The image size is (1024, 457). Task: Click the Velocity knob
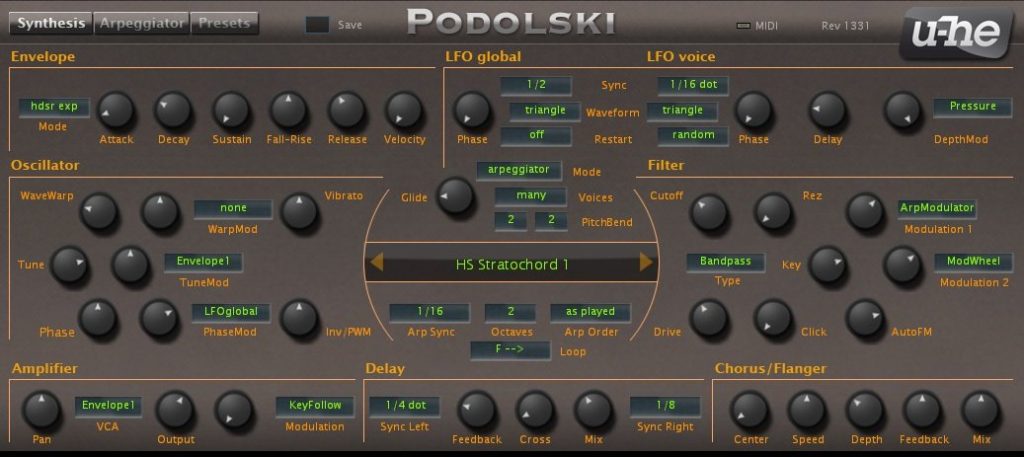[404, 110]
